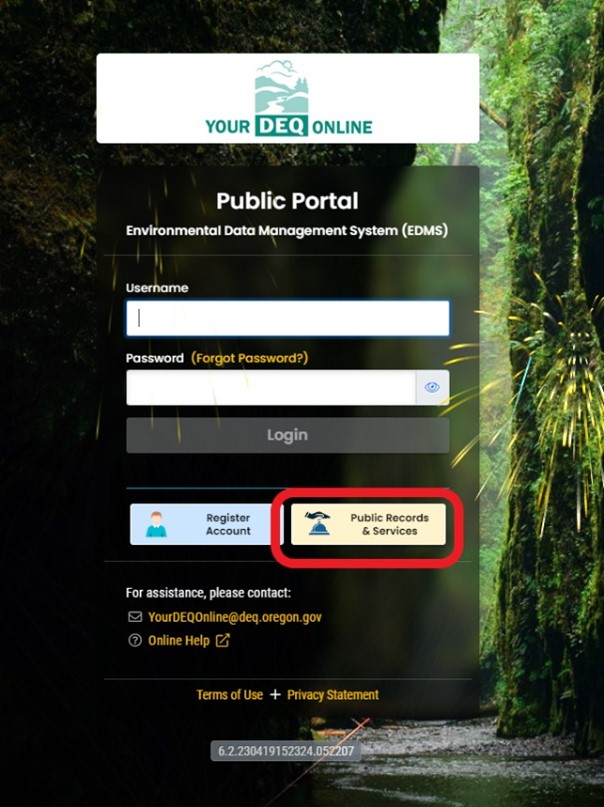
Task: Click the Public Portal heading
Action: 287,201
